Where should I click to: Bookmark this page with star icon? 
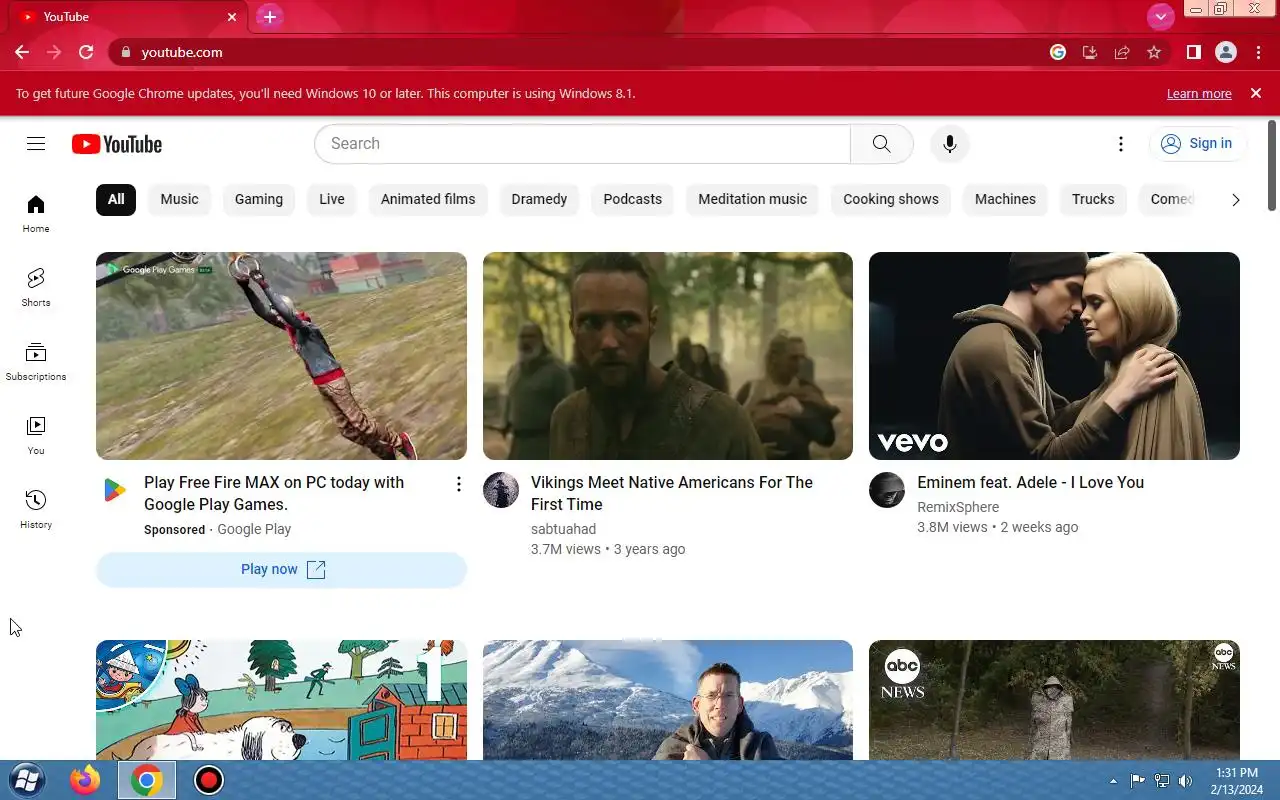click(1154, 52)
